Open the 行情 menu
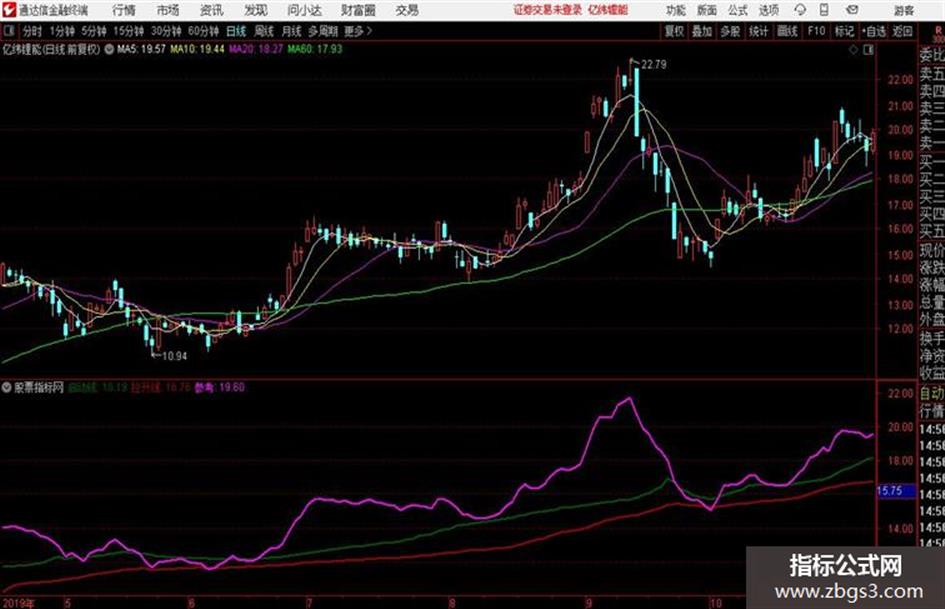This screenshot has height=609, width=945. (124, 10)
